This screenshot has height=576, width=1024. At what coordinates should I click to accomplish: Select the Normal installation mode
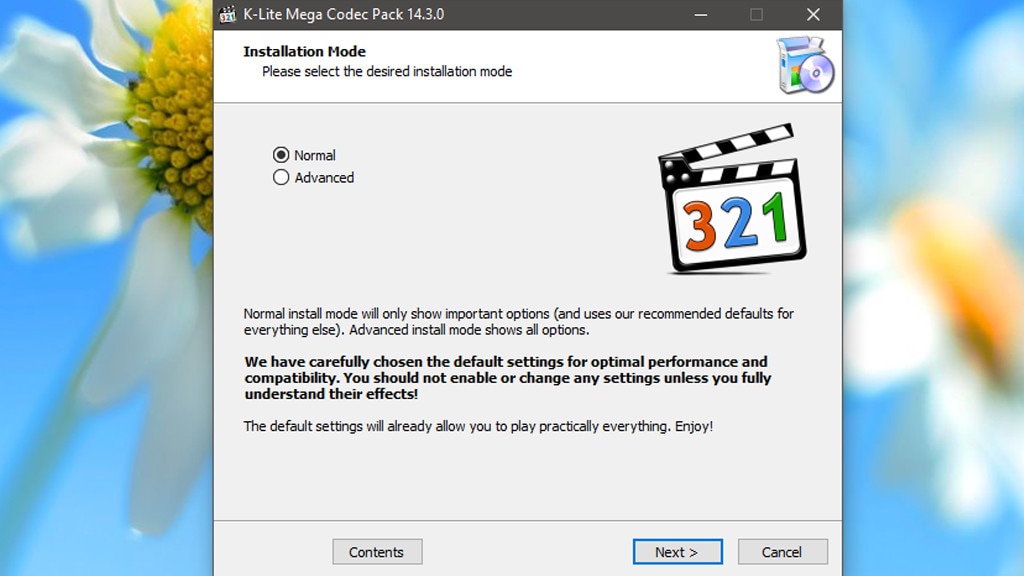(283, 155)
